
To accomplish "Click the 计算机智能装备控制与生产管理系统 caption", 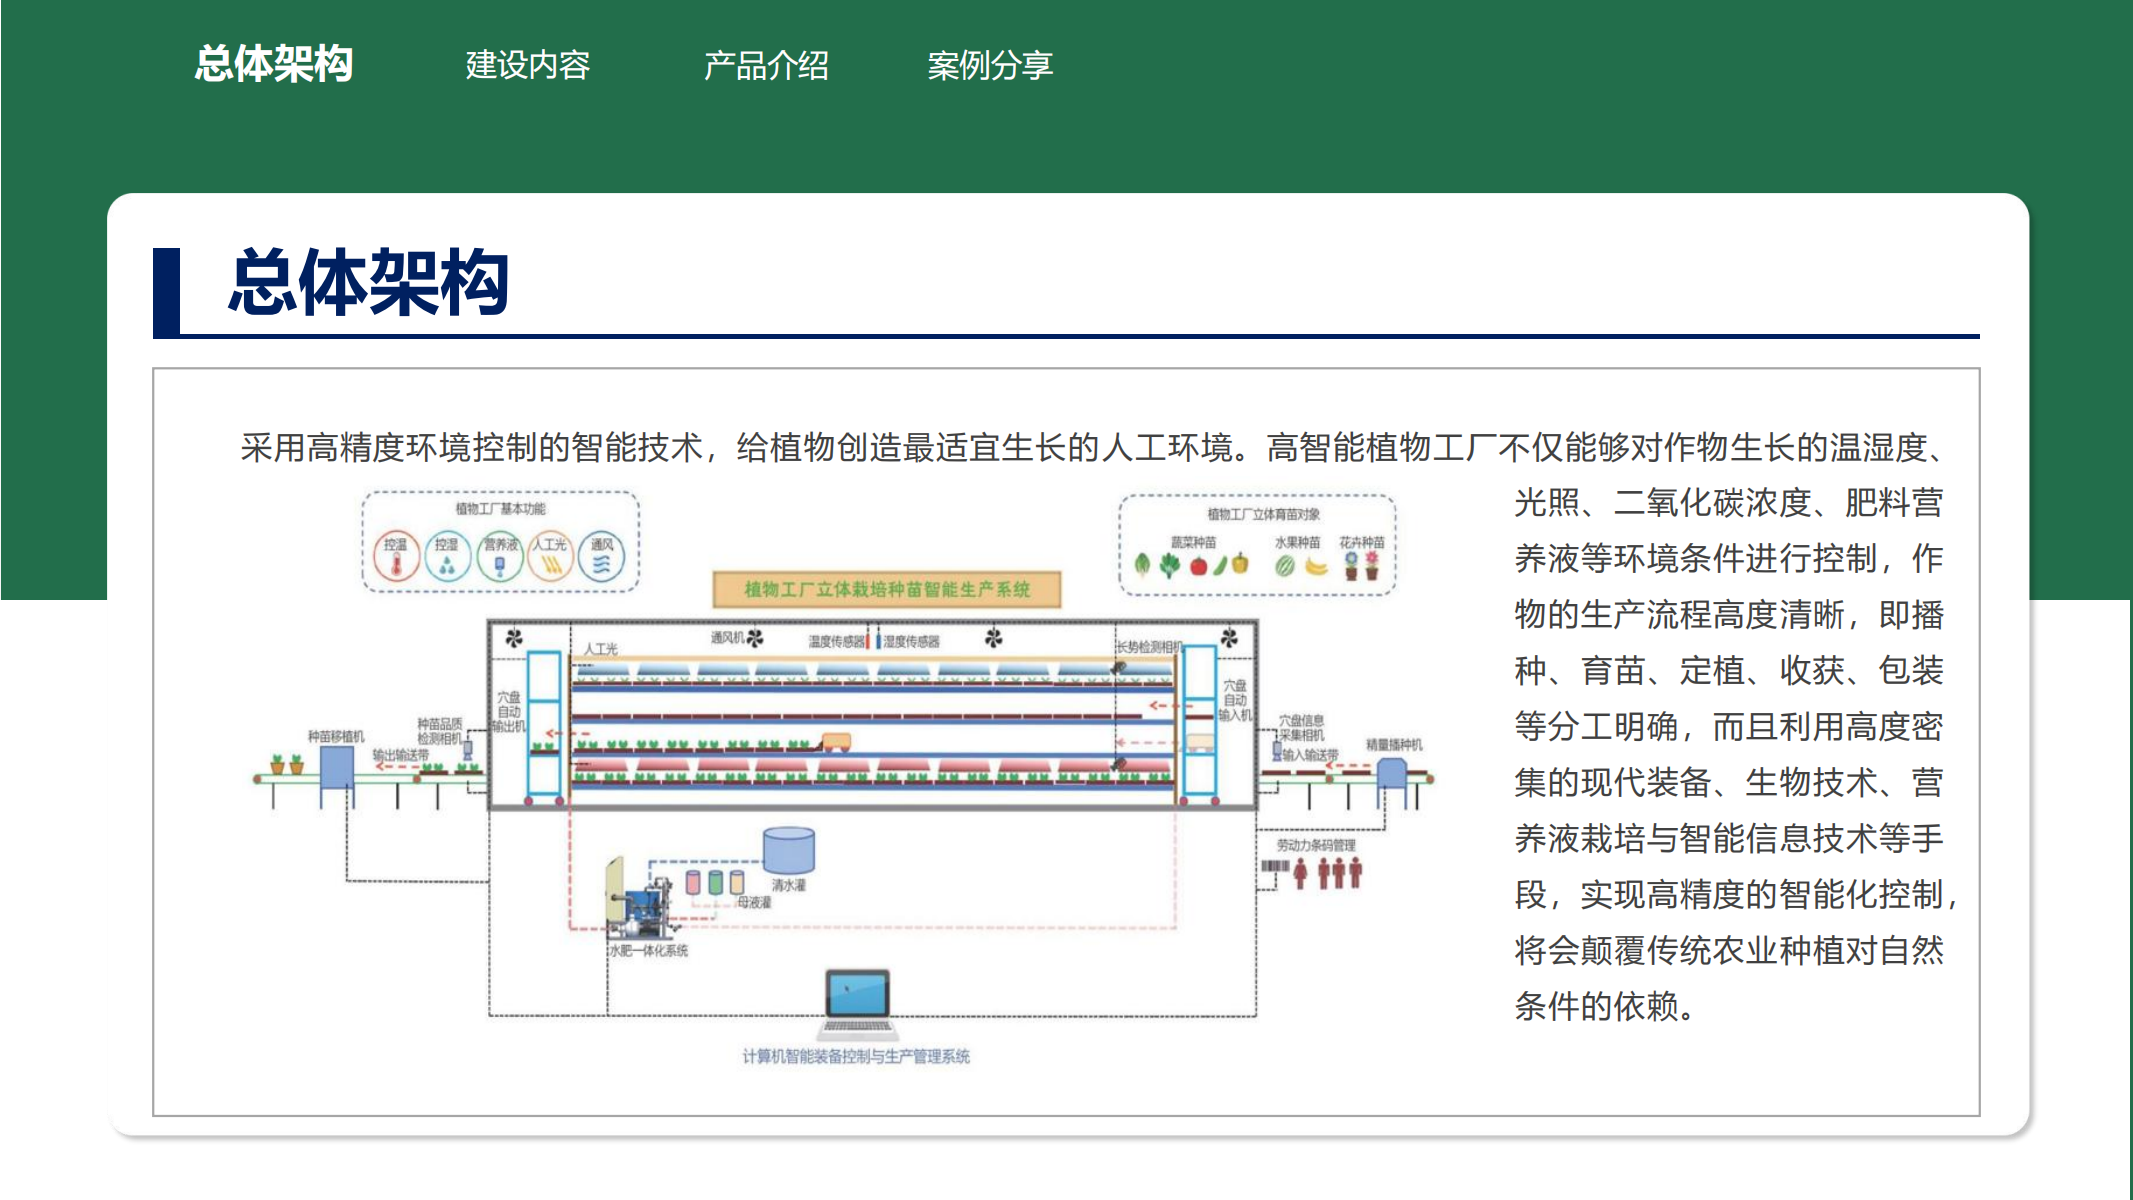I will pyautogui.click(x=855, y=1056).
